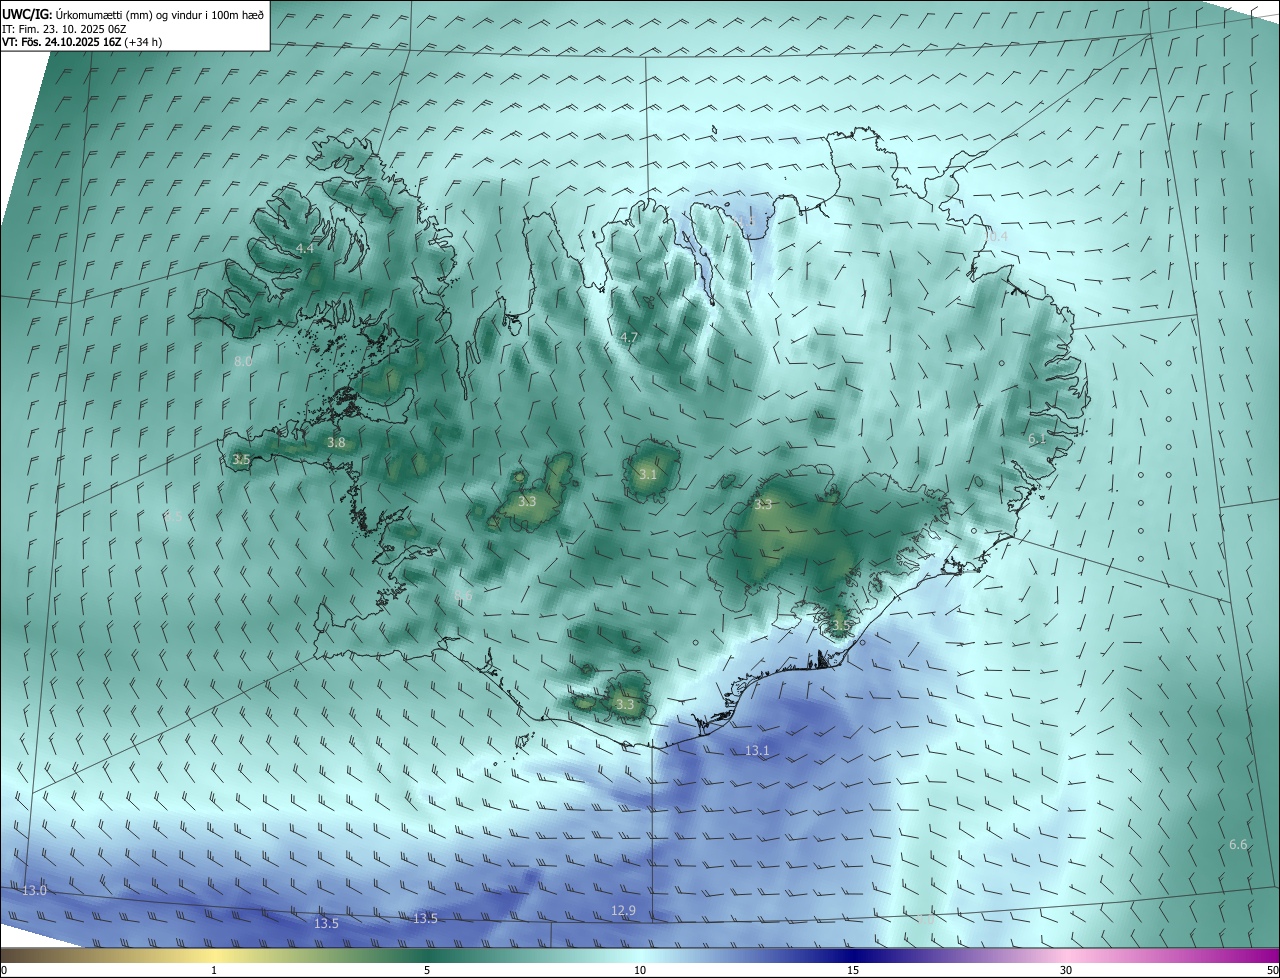The height and width of the screenshot is (978, 1280).
Task: Click the 3.5 value on the western peninsula
Action: 241,460
